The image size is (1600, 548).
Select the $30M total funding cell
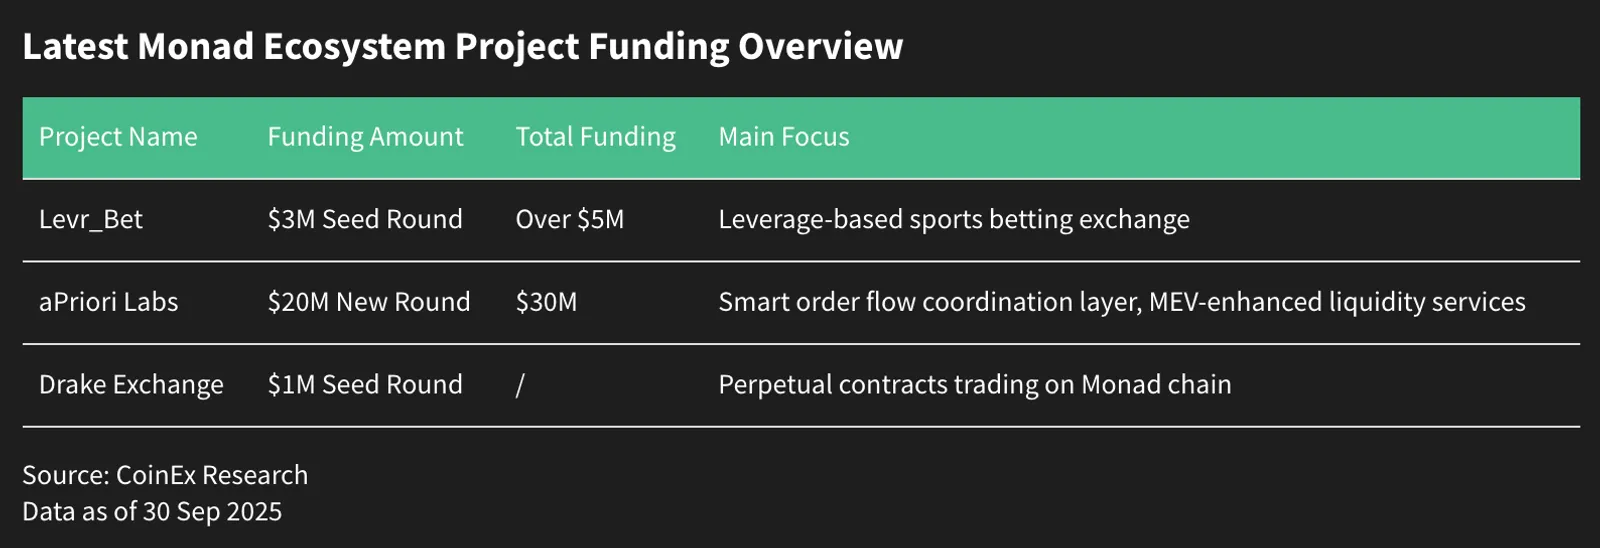546,302
